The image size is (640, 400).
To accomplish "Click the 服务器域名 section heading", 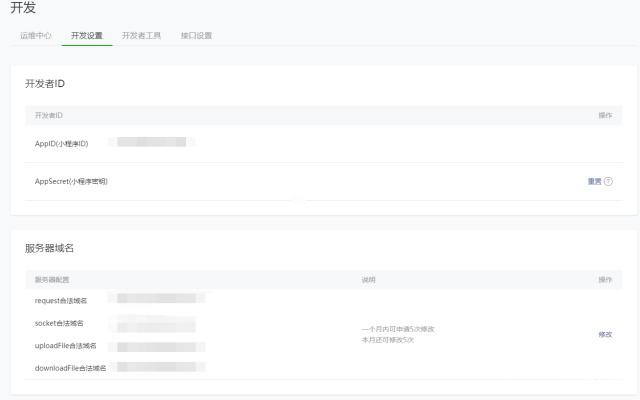I will (50, 248).
